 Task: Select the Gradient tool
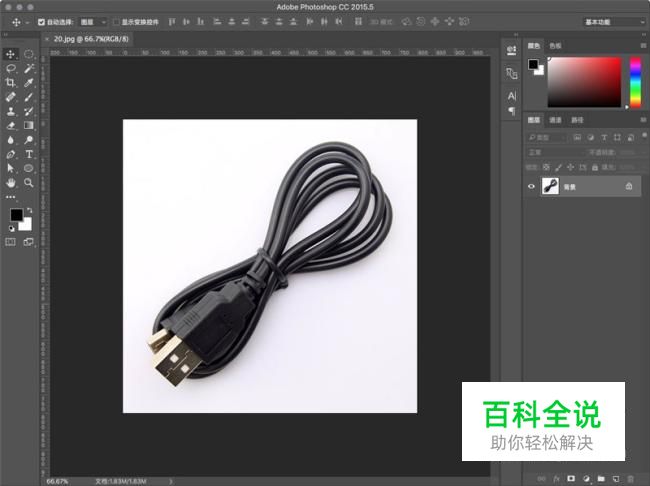tap(29, 125)
